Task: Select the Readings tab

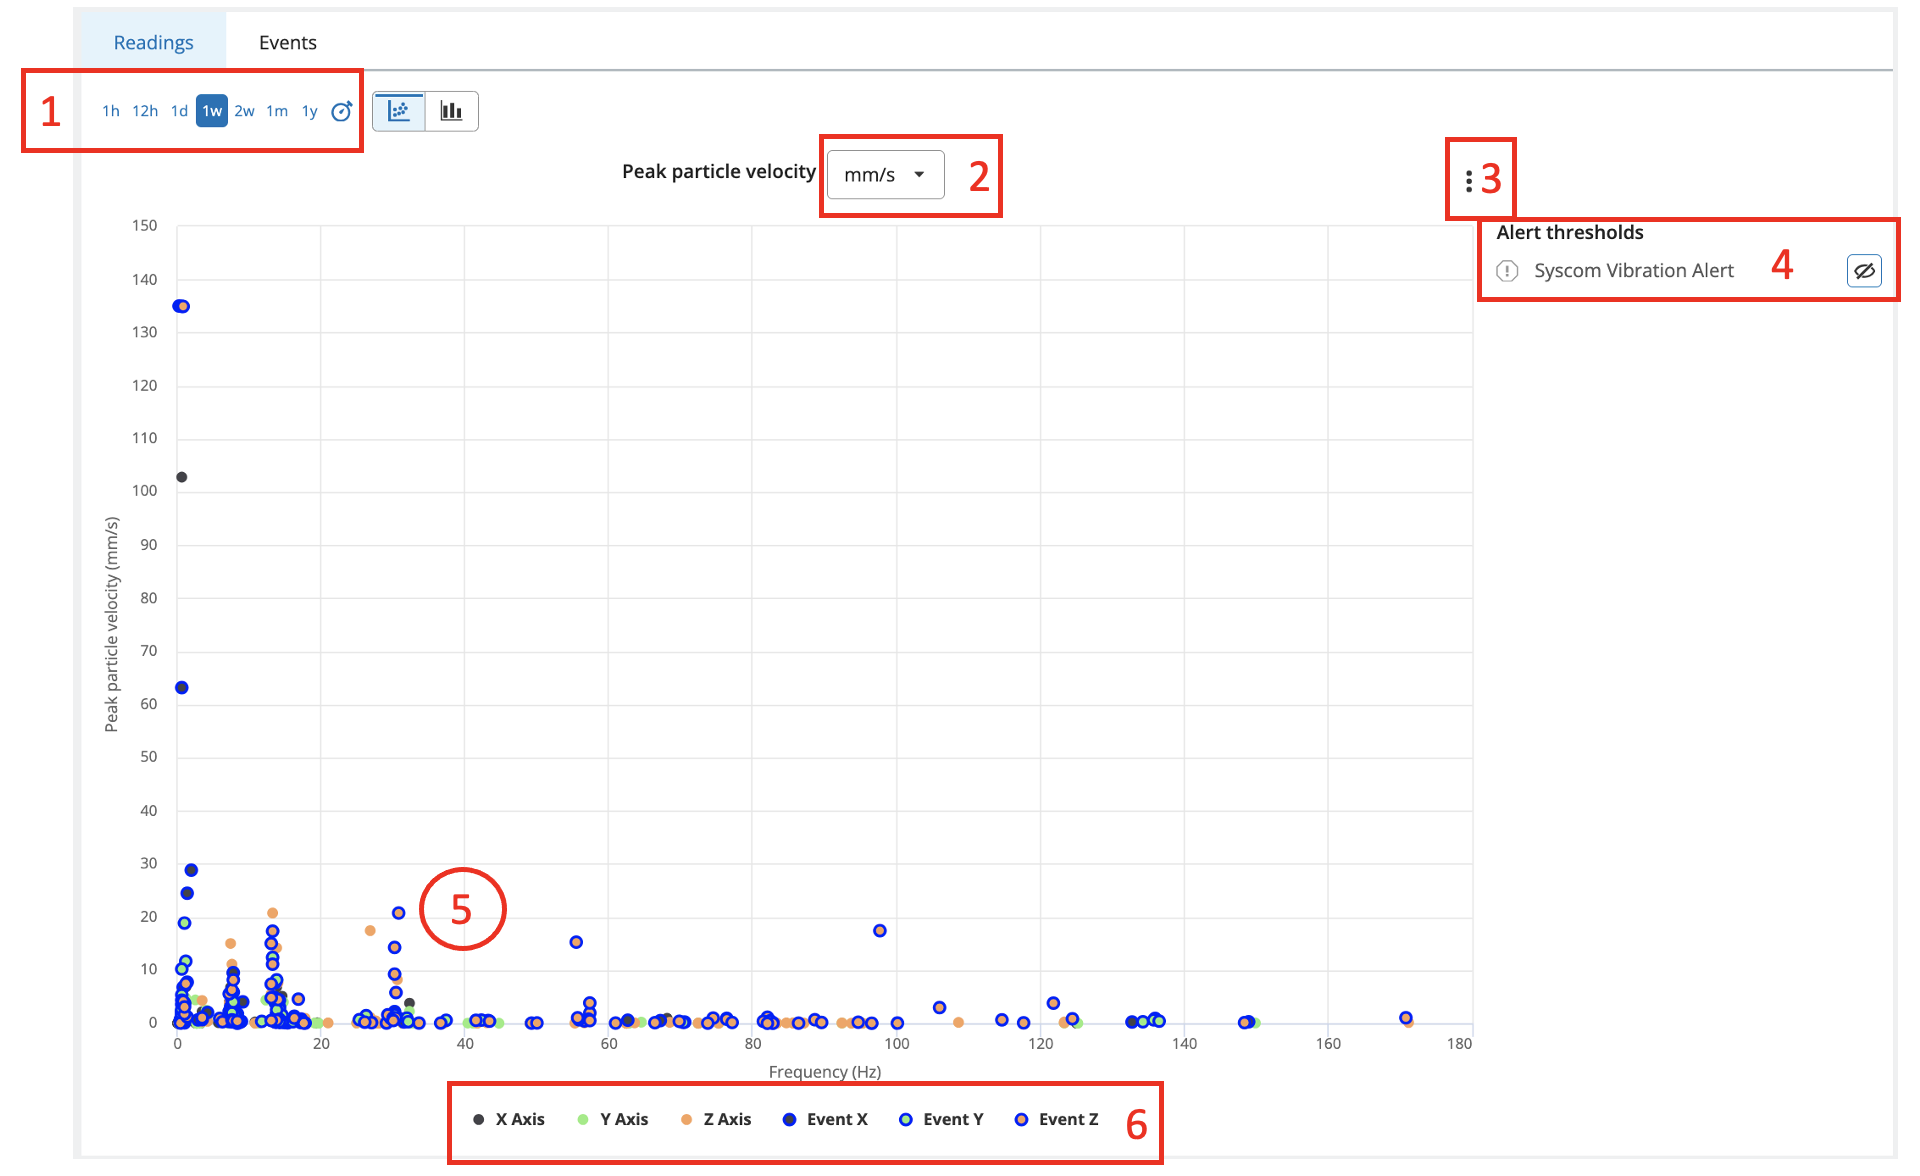Action: [x=153, y=42]
